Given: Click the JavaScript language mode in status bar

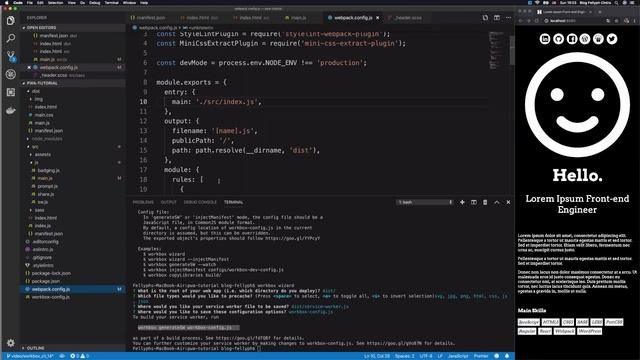Looking at the screenshot, I should tap(458, 356).
